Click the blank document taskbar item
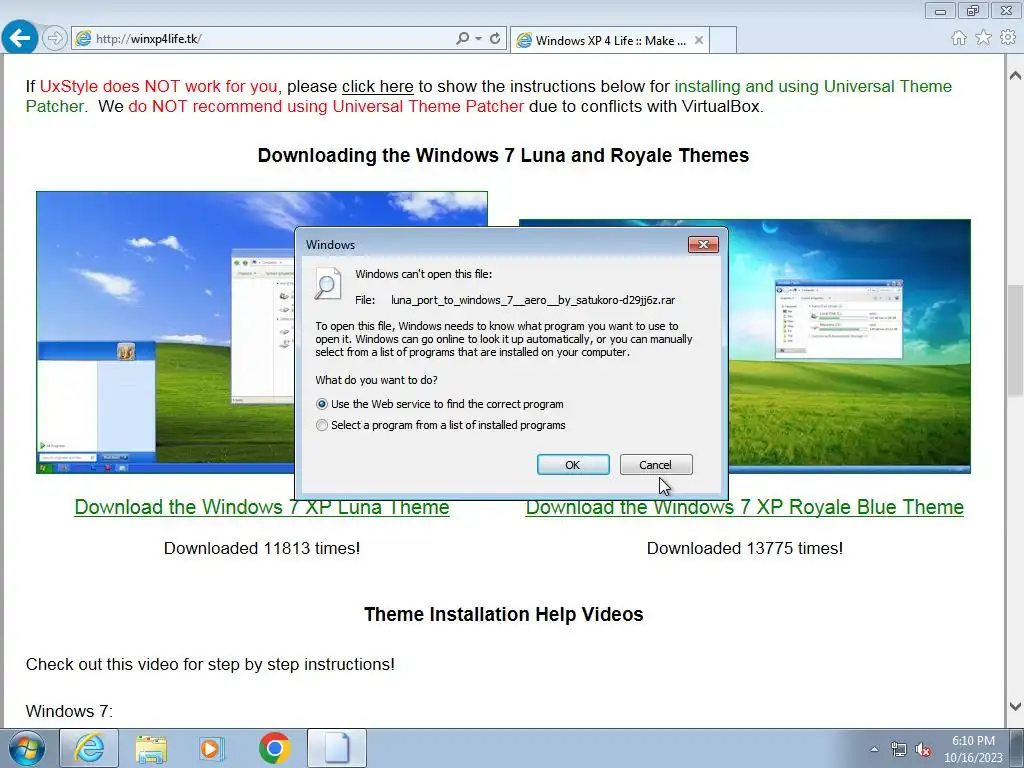The image size is (1024, 768). [337, 748]
